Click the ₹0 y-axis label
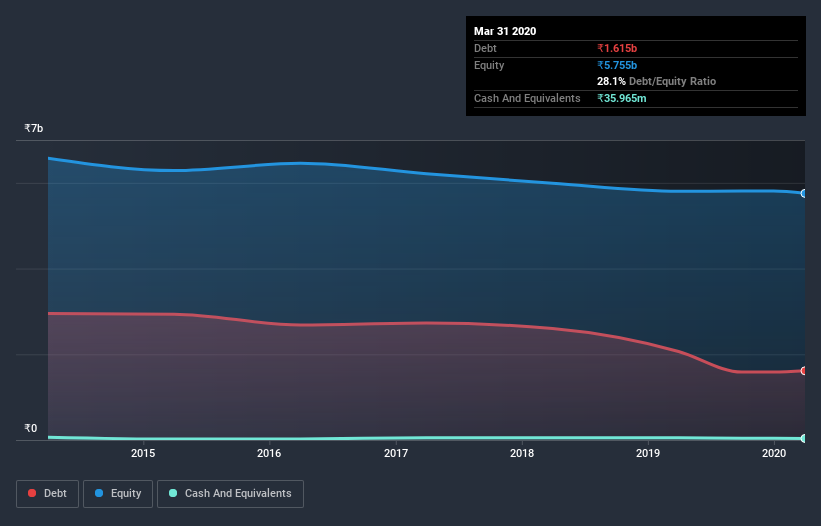This screenshot has height=526, width=821. click(30, 428)
